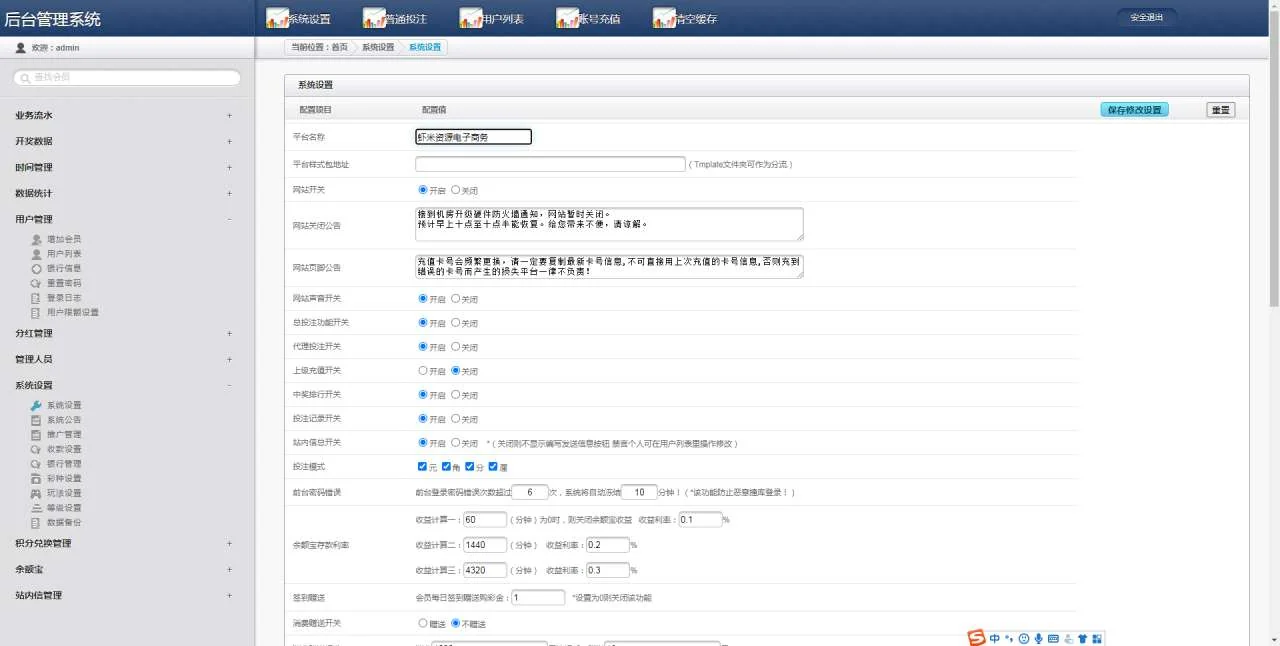Uncheck the 元 checkbox in 投注模式
The image size is (1280, 646).
click(422, 466)
